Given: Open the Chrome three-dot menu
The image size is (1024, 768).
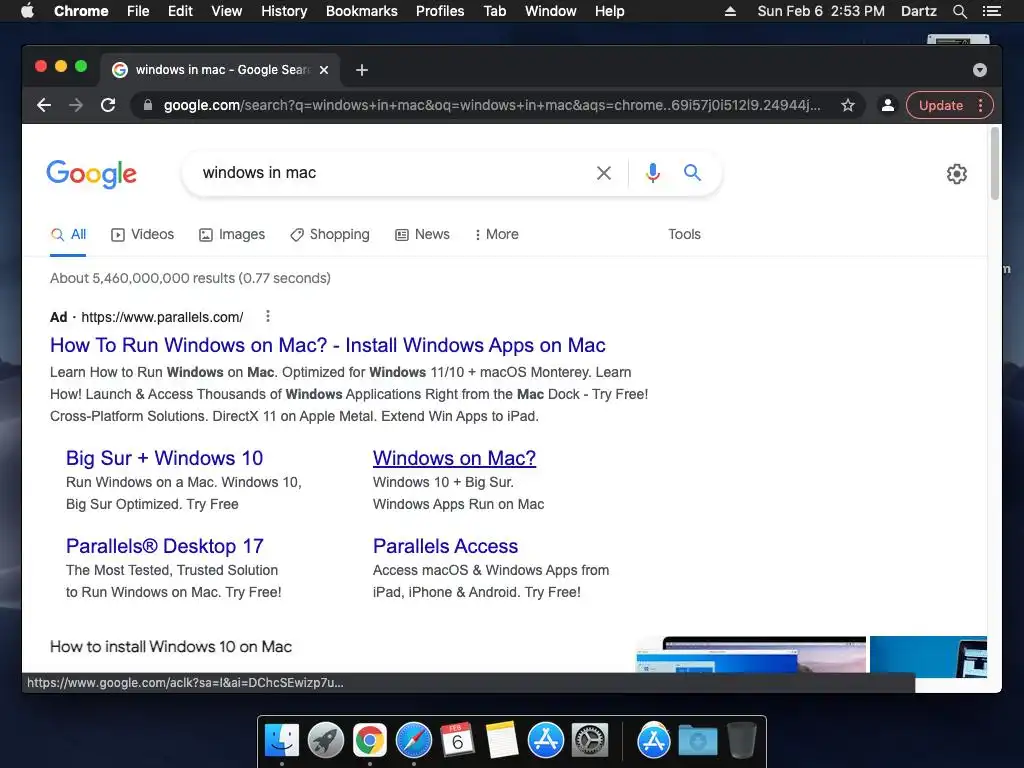Looking at the screenshot, I should [980, 105].
